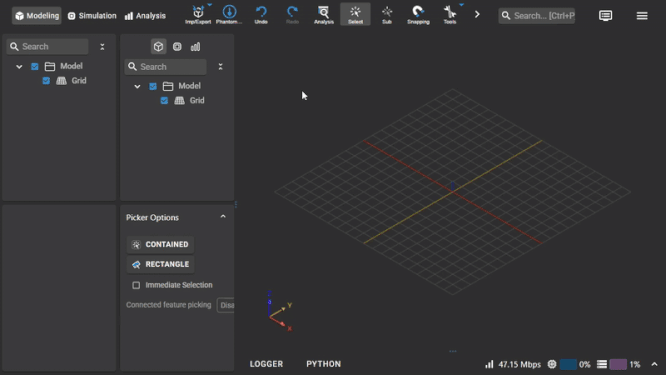
Task: Show more toolbar items with right chevron
Action: (x=477, y=14)
